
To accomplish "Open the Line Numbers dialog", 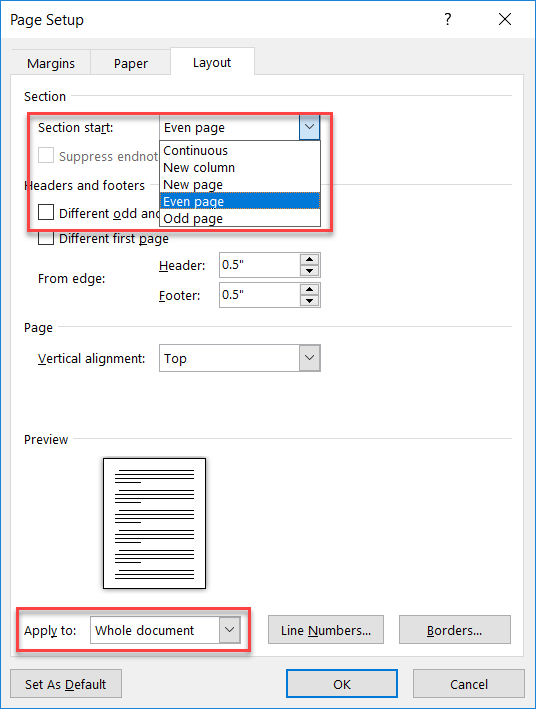I will point(326,630).
